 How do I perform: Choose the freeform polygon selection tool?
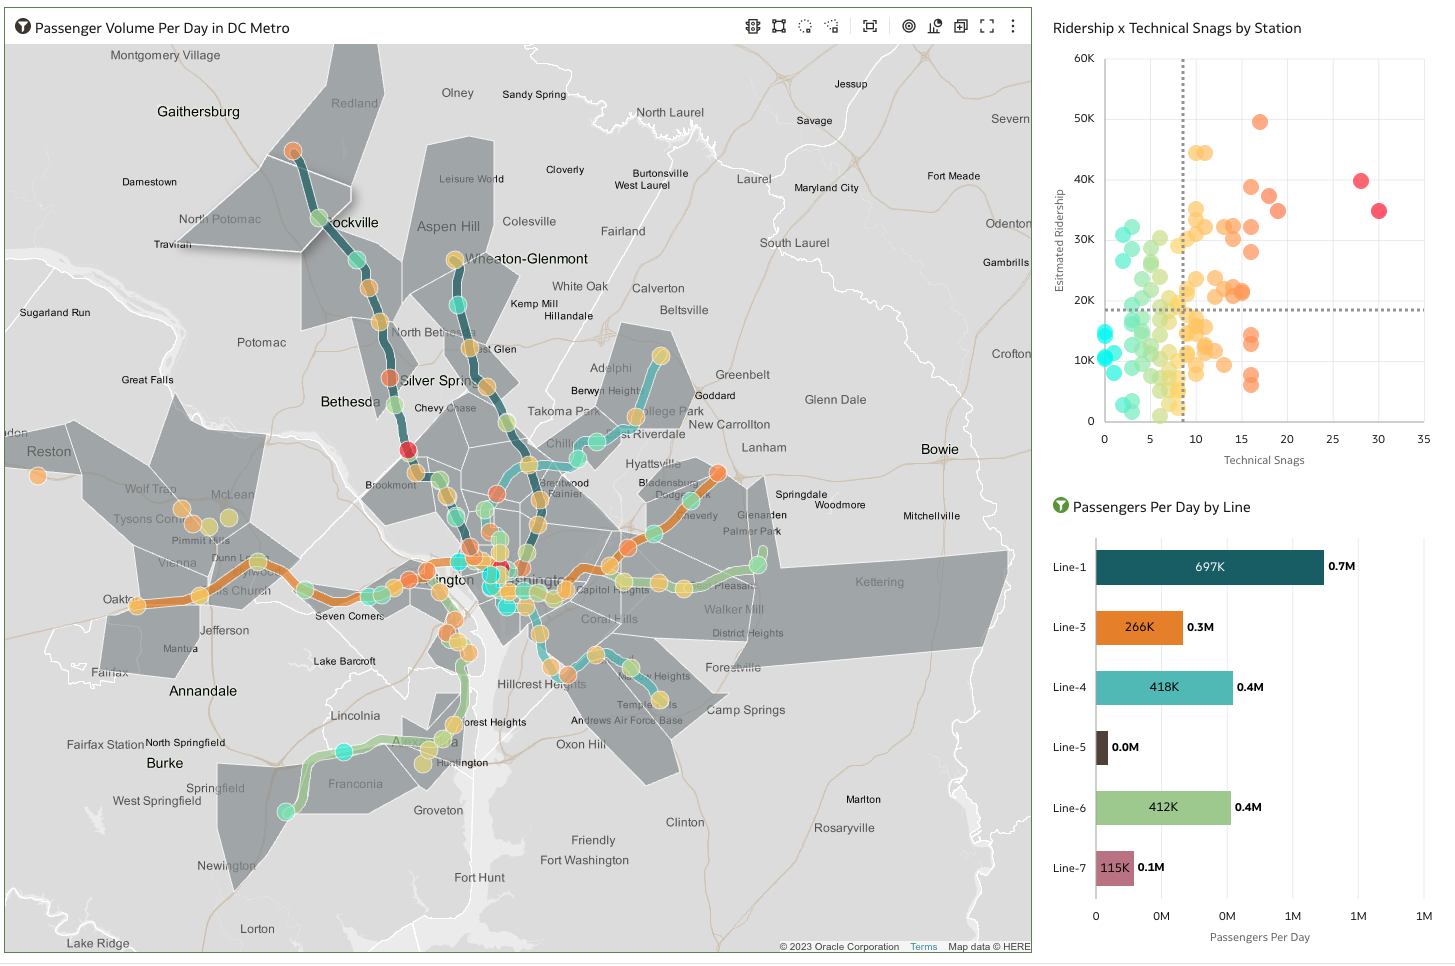click(831, 26)
